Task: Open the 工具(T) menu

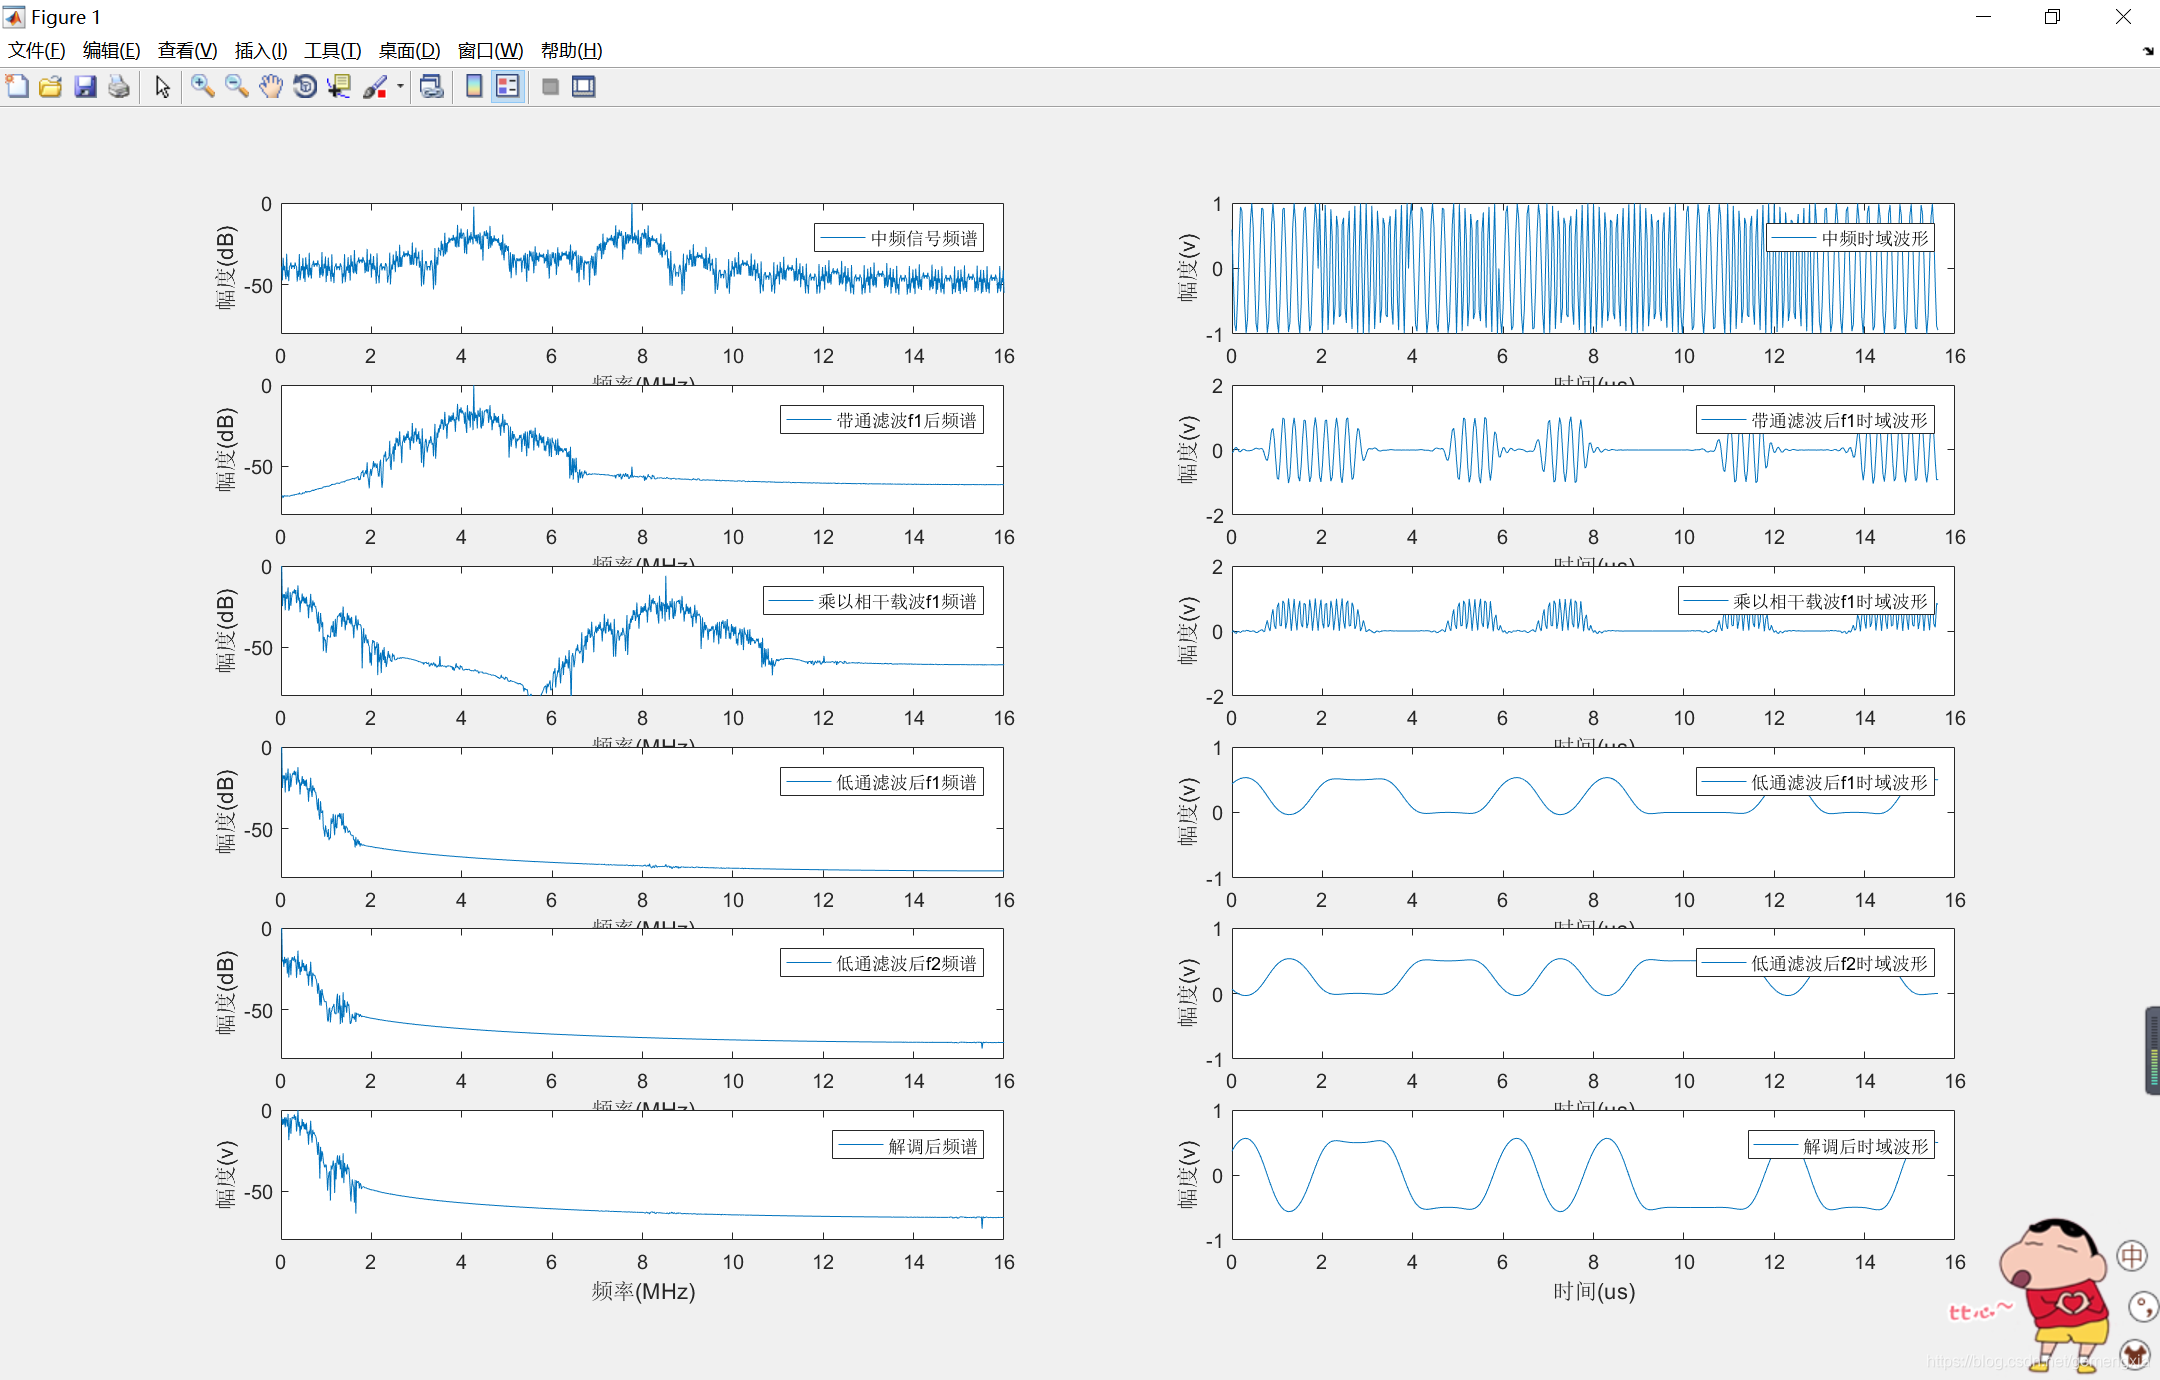Action: pos(332,51)
